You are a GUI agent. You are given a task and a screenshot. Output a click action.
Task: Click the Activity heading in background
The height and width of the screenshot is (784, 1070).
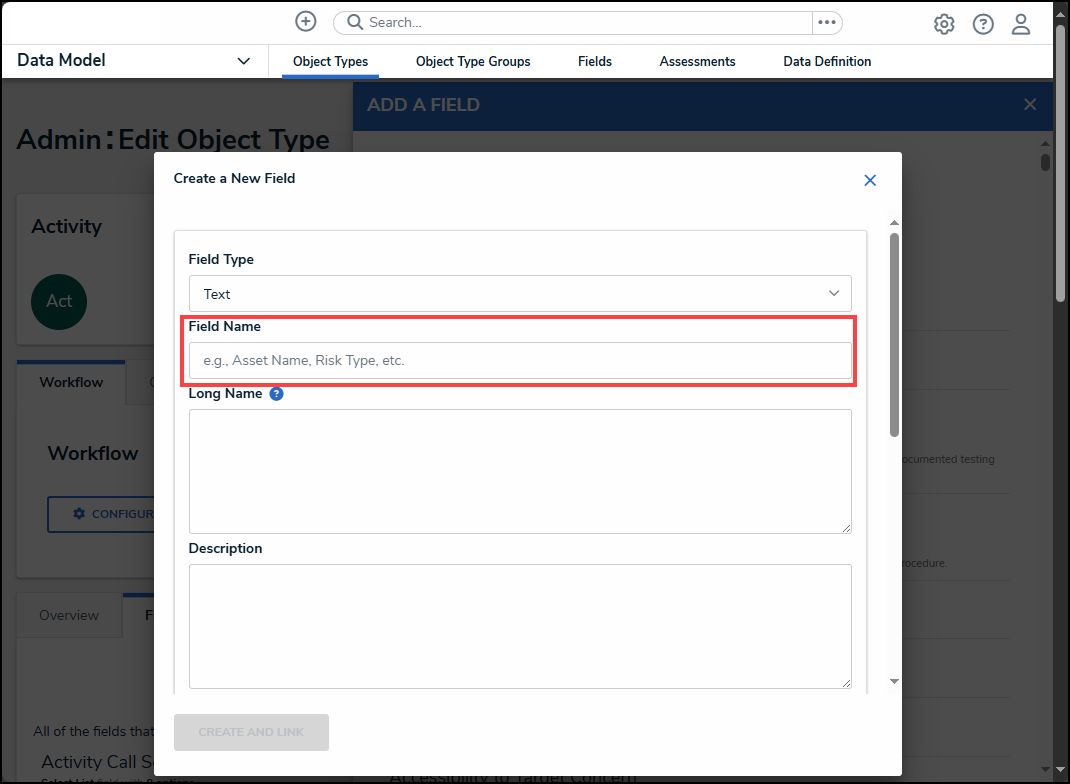[66, 226]
